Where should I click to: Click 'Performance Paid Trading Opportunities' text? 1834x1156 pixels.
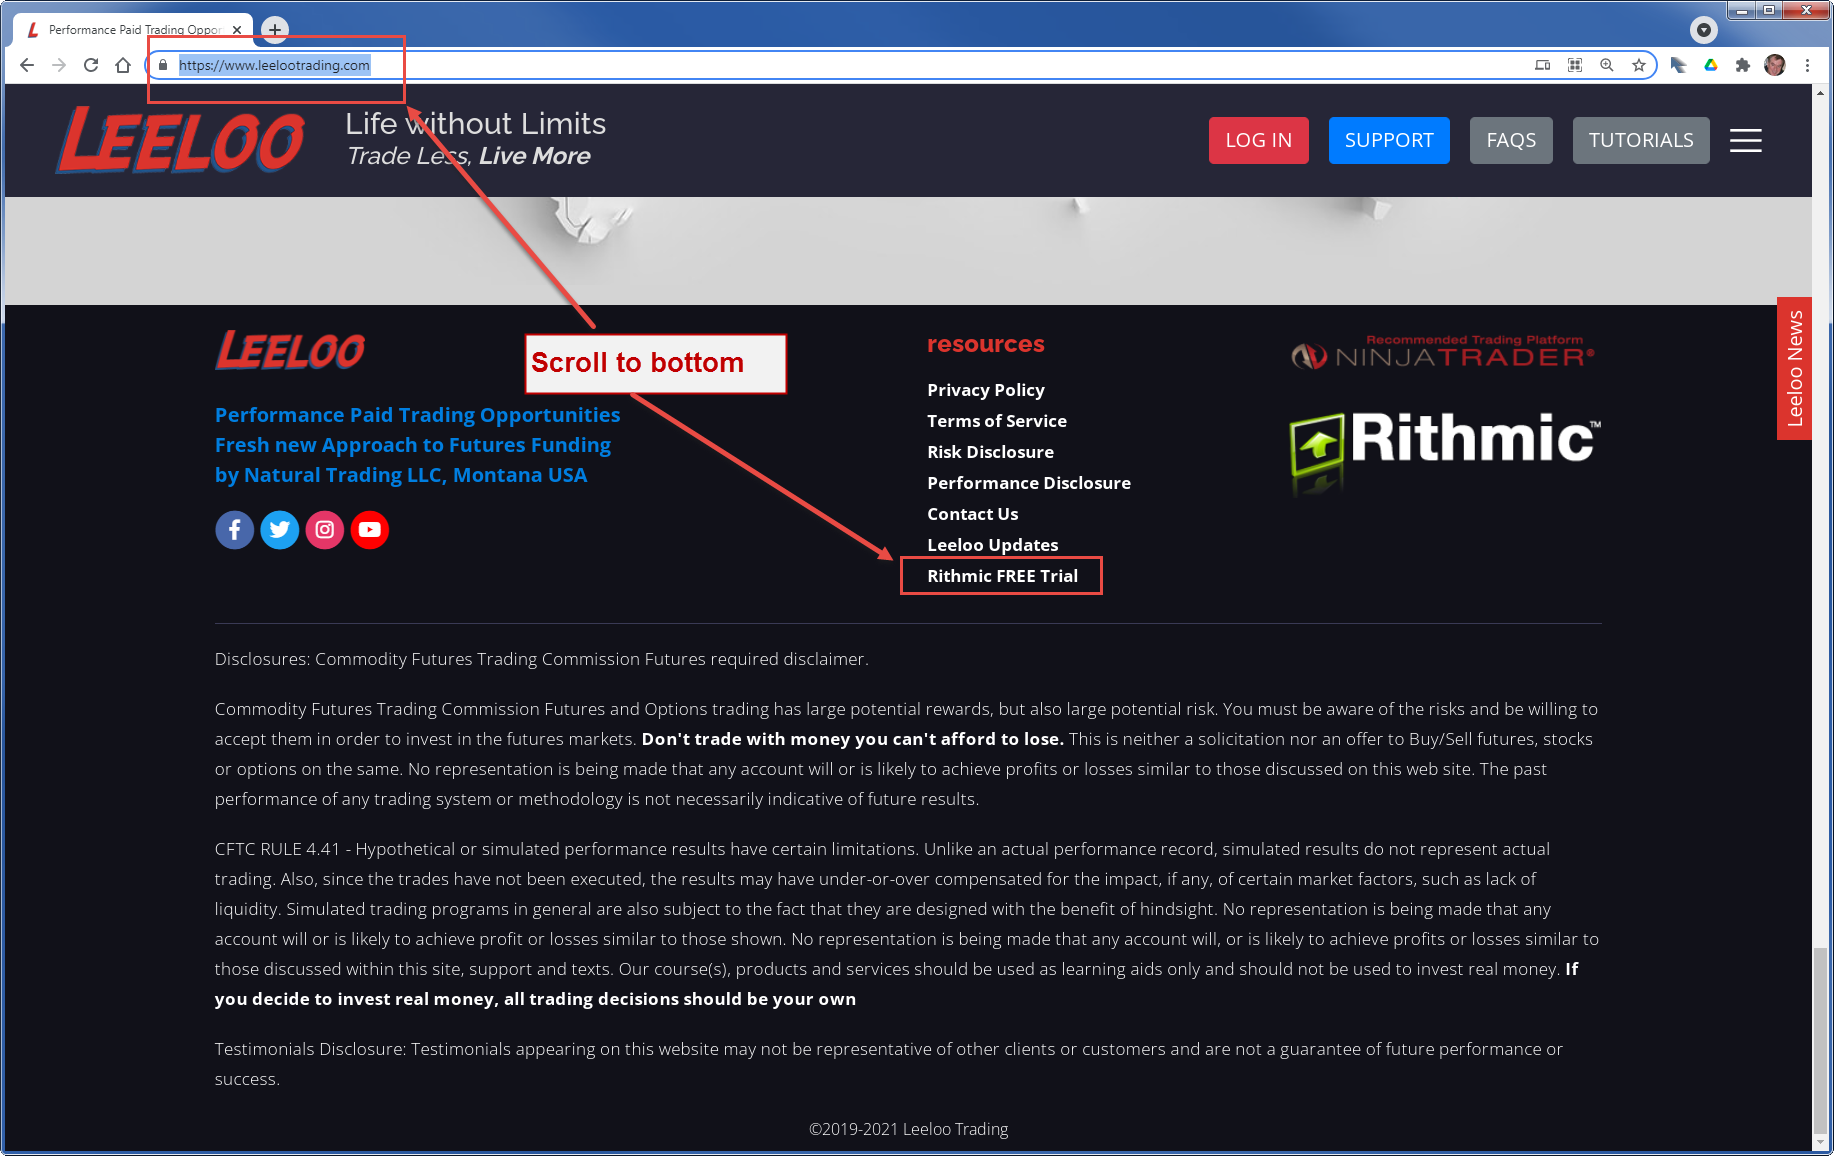click(417, 415)
